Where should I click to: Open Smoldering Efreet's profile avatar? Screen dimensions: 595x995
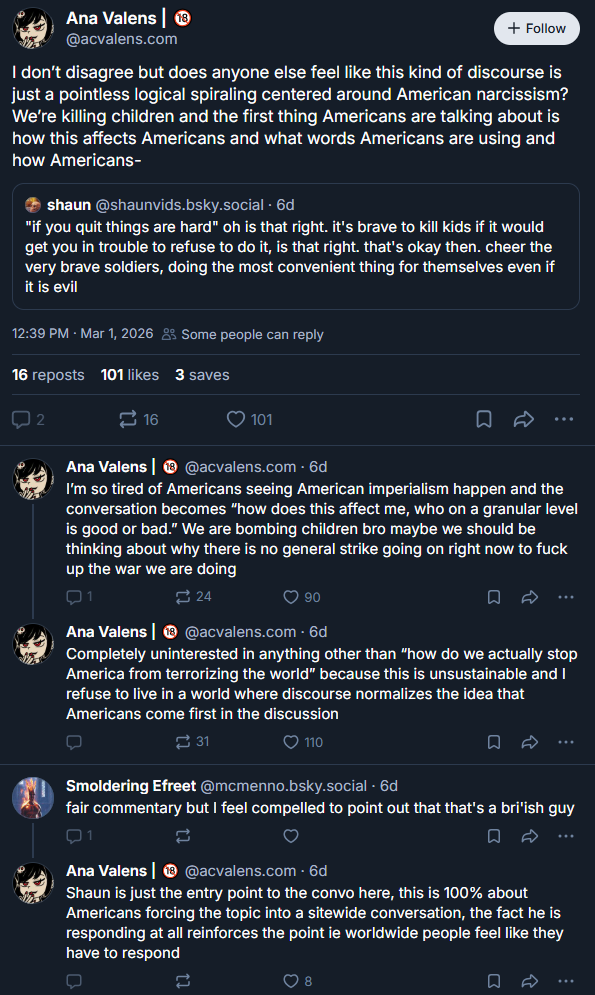point(32,798)
